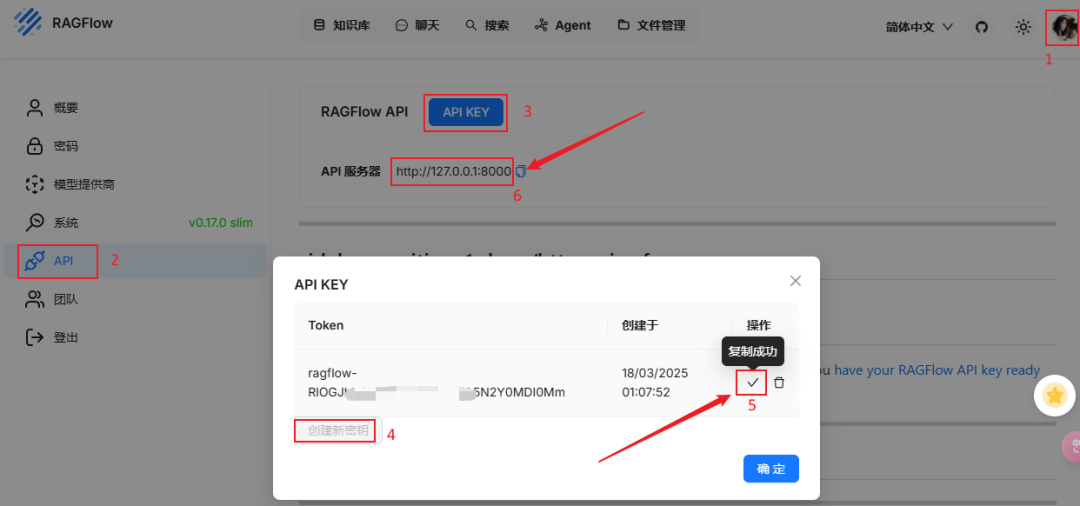Click the user avatar in the header

click(1064, 28)
